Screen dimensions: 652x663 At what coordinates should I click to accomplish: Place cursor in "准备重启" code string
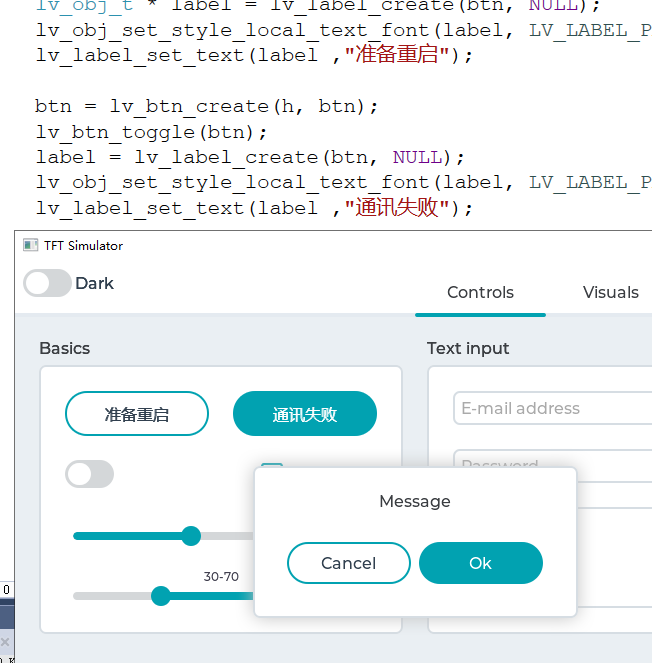(x=397, y=55)
